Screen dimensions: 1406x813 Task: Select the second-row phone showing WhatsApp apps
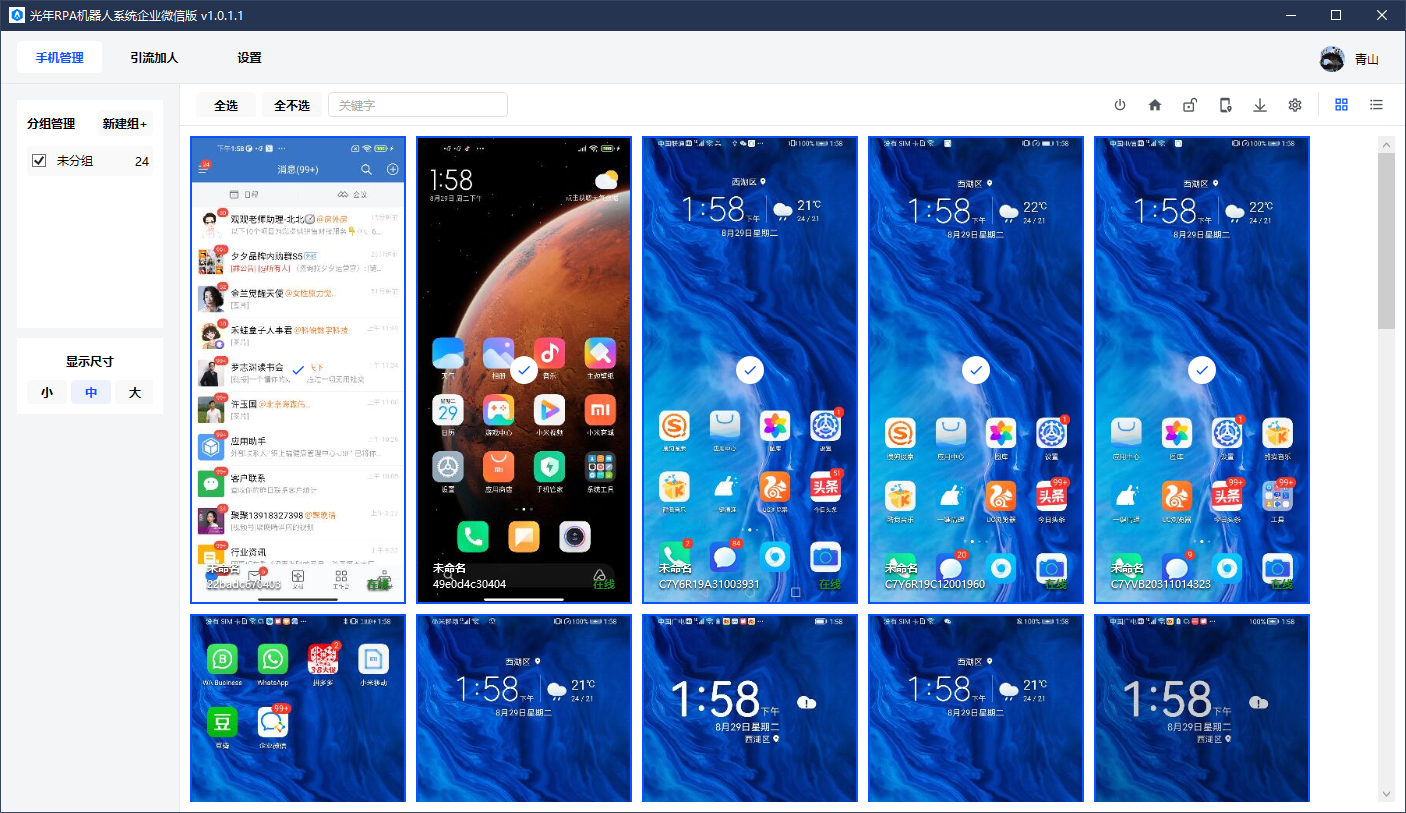pos(298,708)
